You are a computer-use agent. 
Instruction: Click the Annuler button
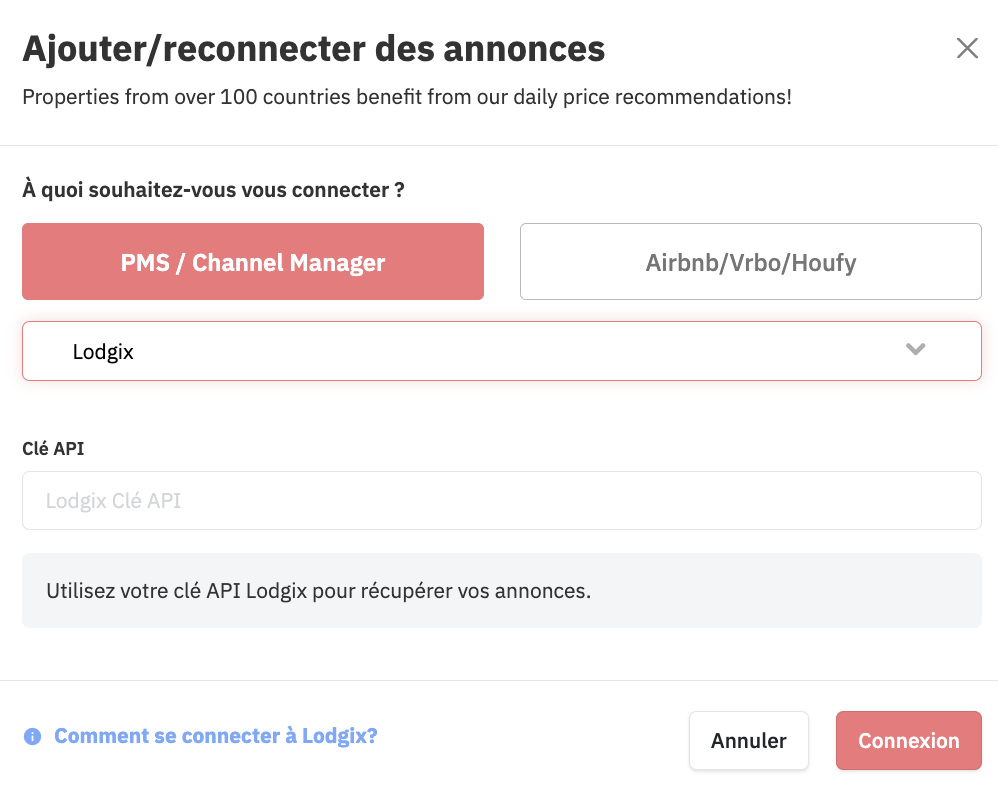tap(748, 741)
